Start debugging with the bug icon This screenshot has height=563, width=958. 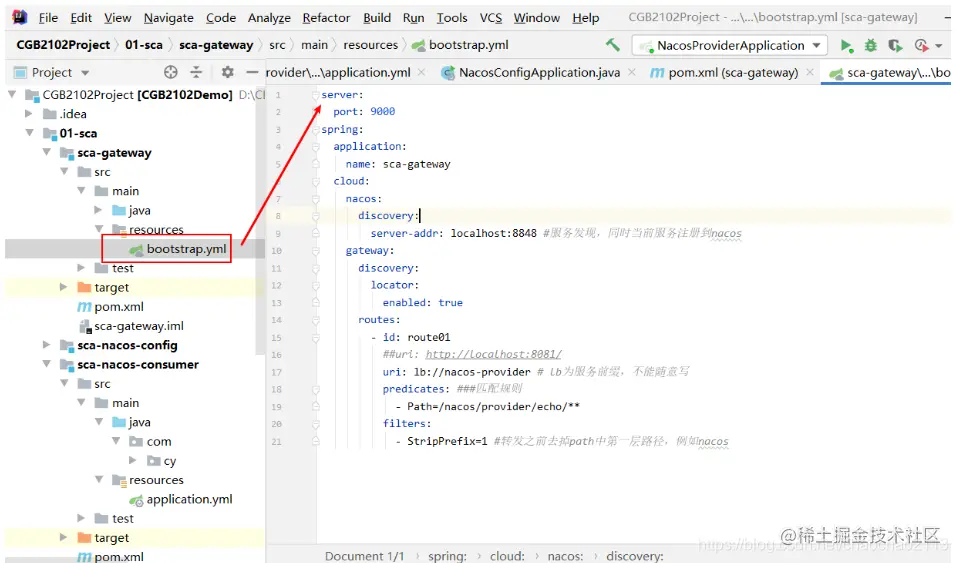click(871, 45)
